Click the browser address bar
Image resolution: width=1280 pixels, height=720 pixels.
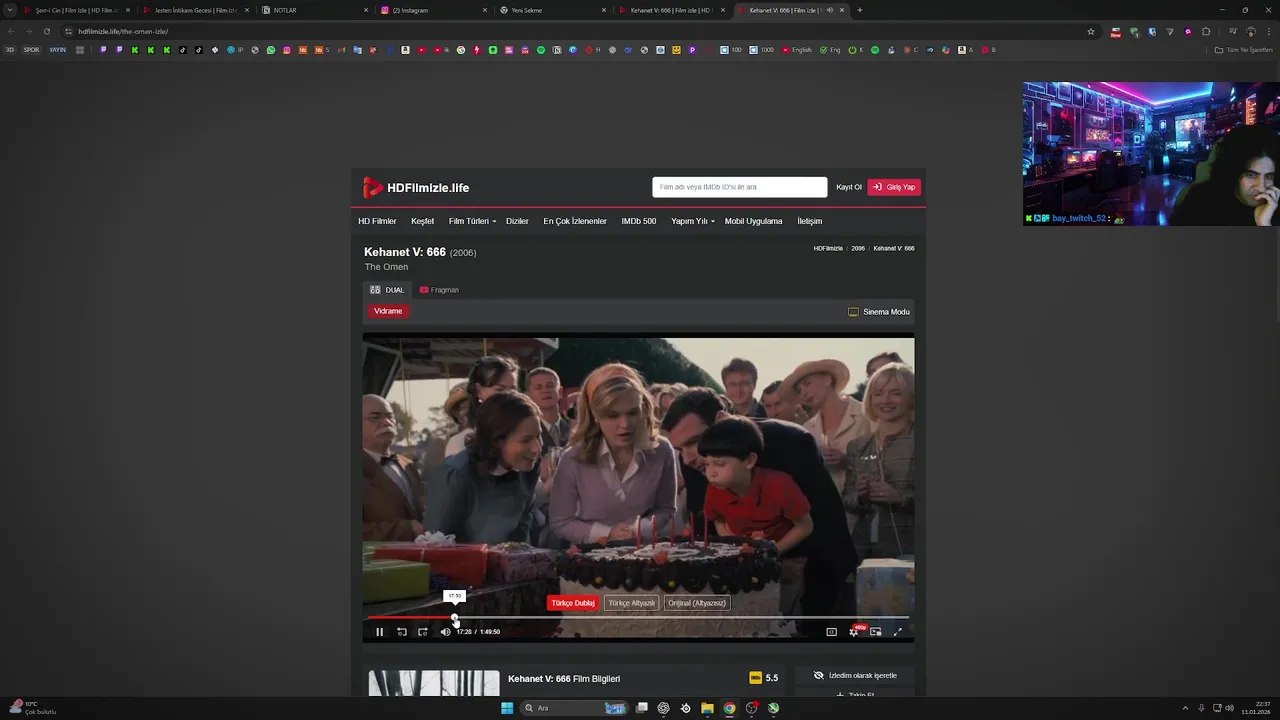coord(580,31)
